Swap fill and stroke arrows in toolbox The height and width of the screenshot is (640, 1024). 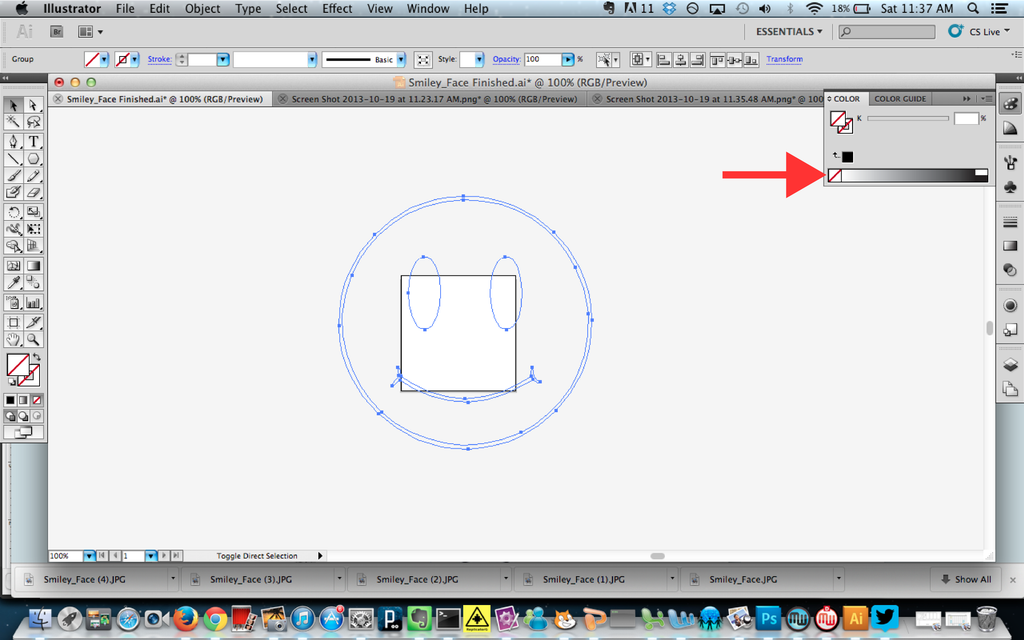coord(37,357)
